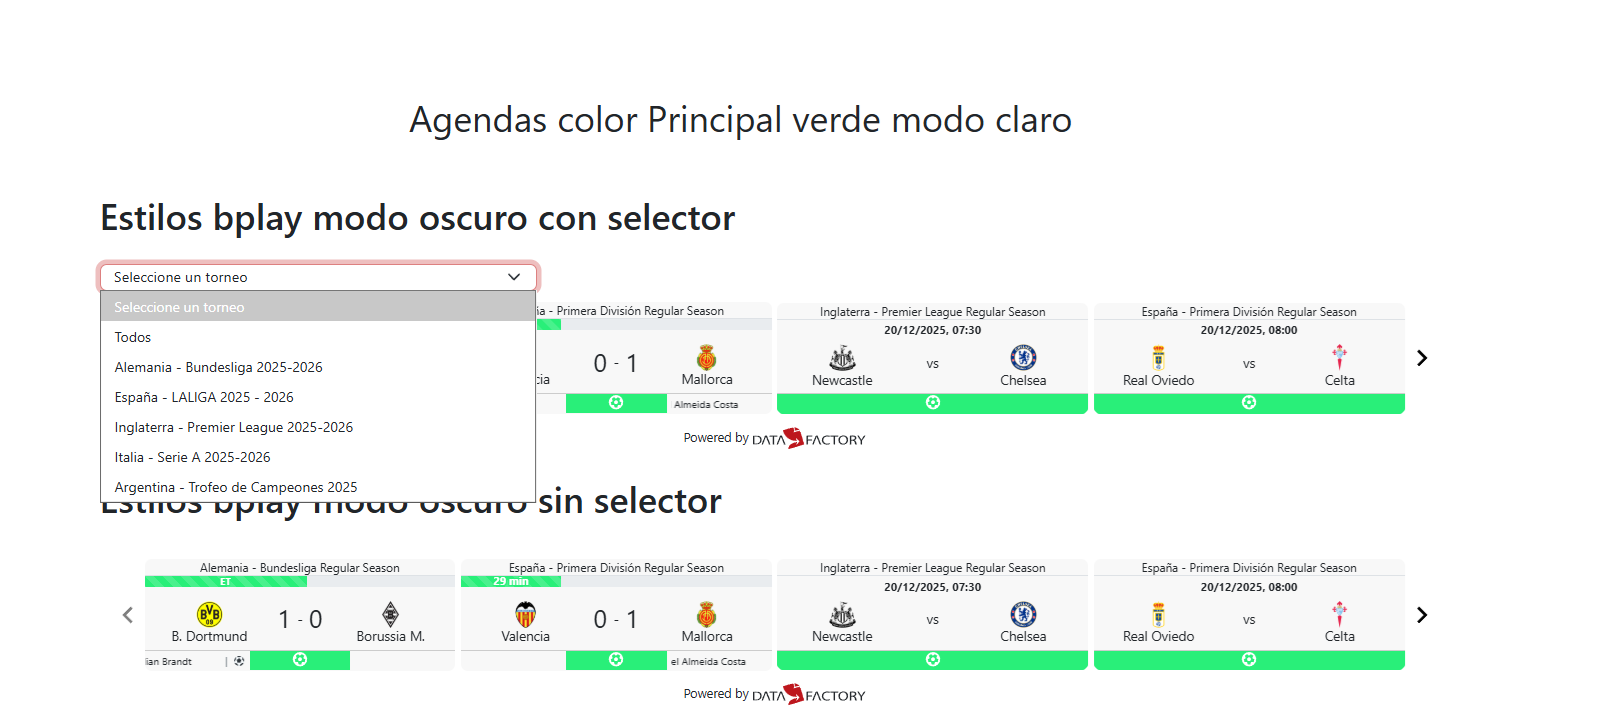Click green bar under lower Newcastle-Chelsea match
The height and width of the screenshot is (713, 1616).
pyautogui.click(x=932, y=660)
